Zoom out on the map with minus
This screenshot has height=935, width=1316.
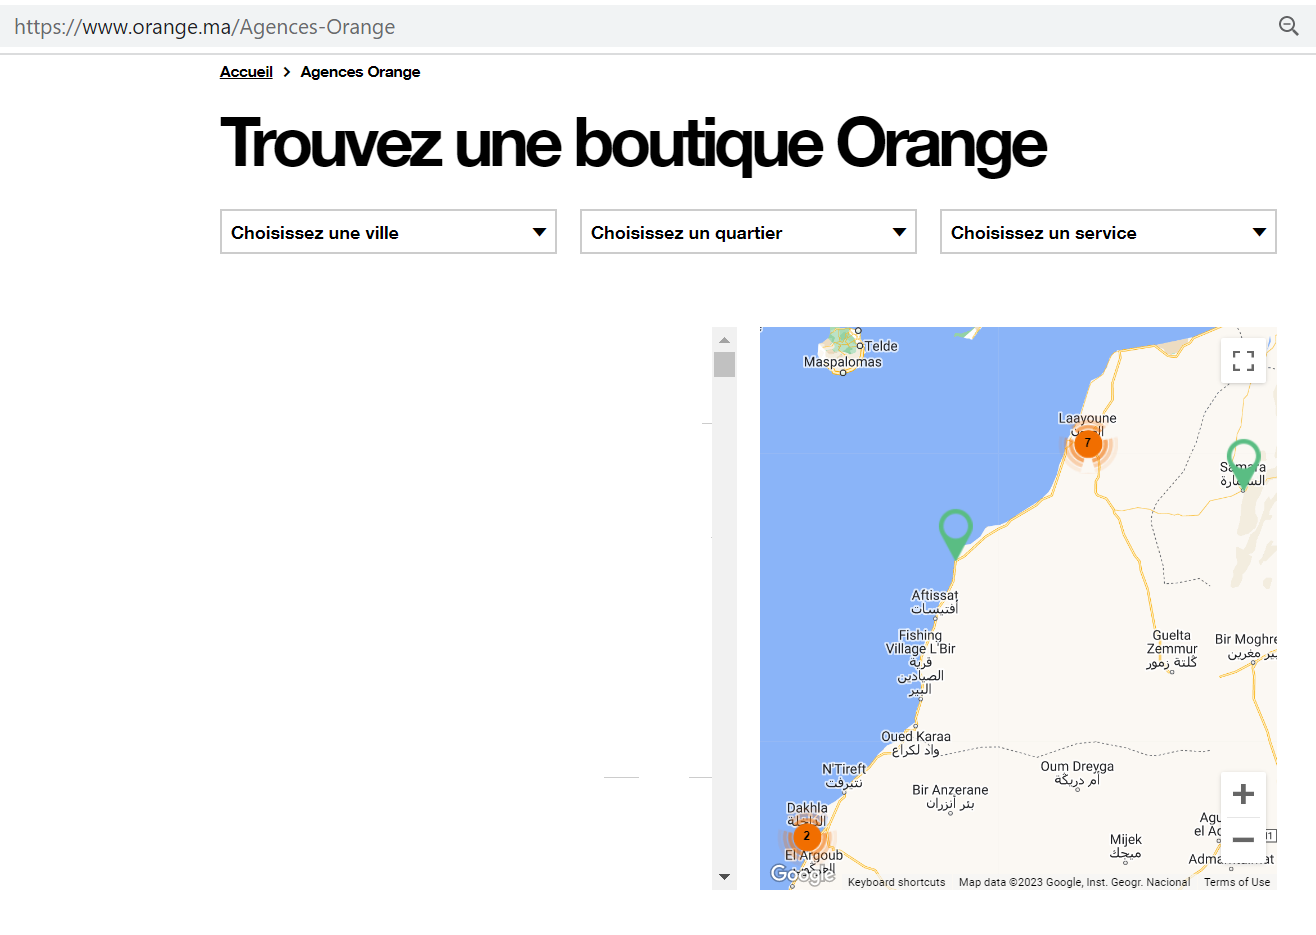tap(1243, 840)
